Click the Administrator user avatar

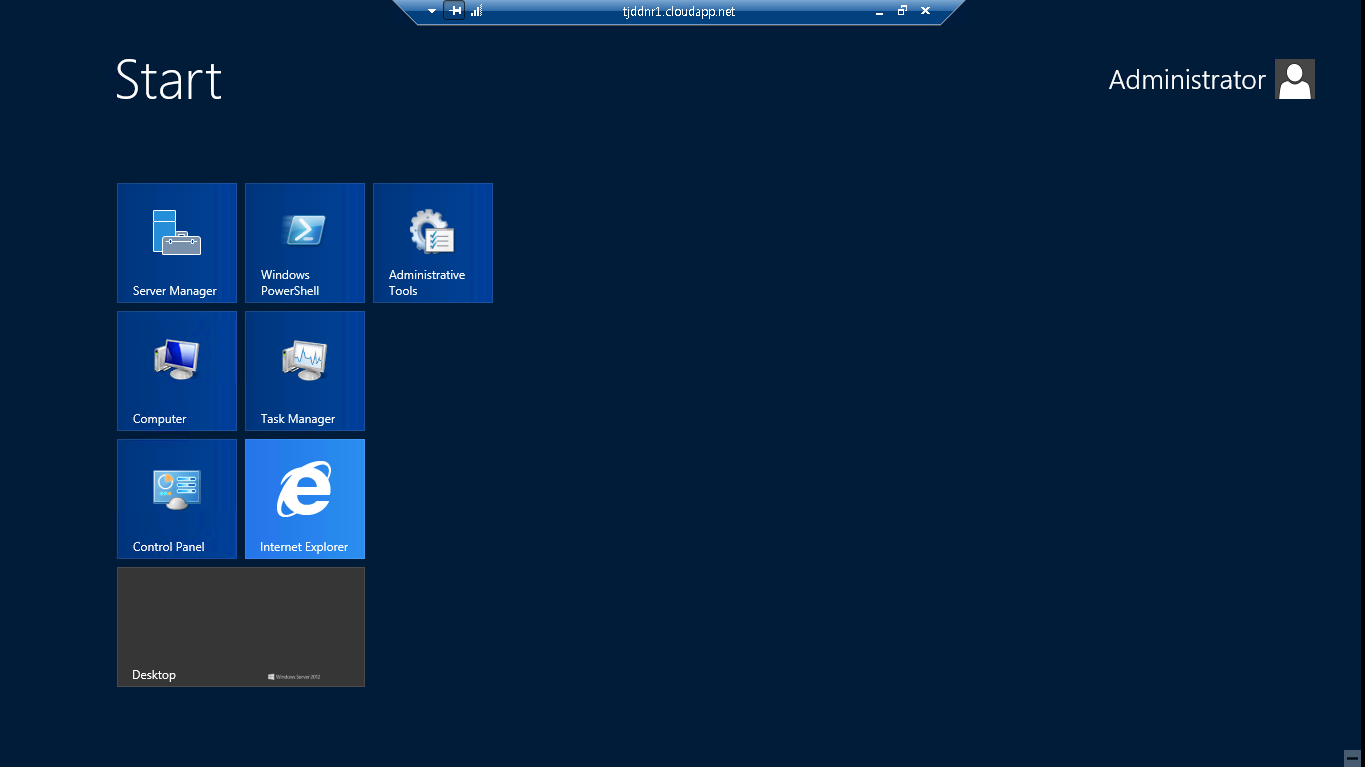1295,79
